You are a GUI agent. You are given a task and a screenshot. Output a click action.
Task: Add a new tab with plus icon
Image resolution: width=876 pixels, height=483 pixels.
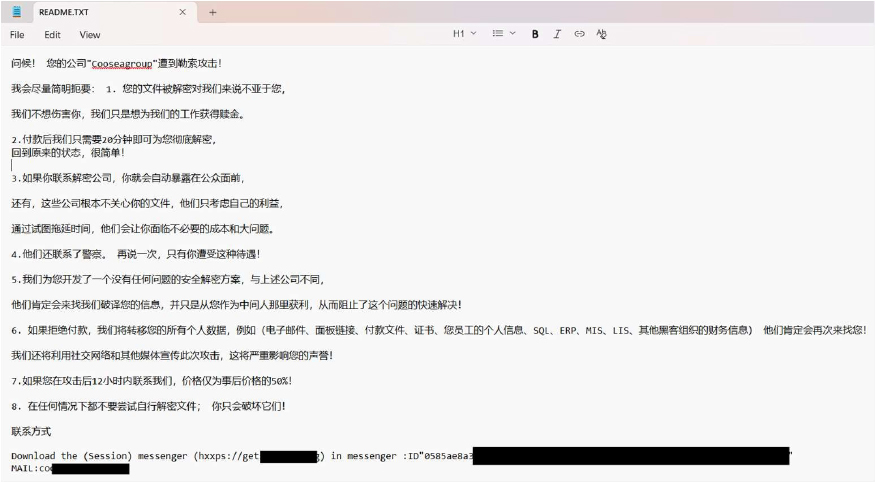point(212,12)
